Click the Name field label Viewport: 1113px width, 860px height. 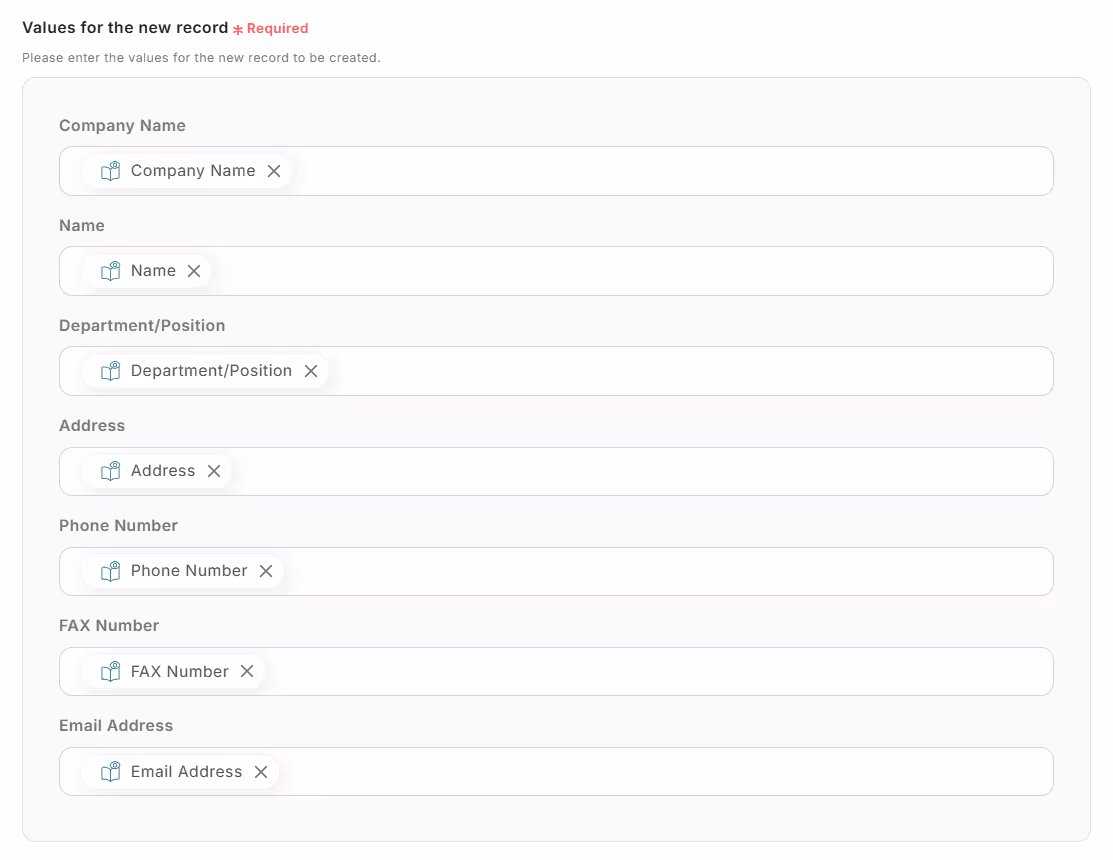[82, 226]
